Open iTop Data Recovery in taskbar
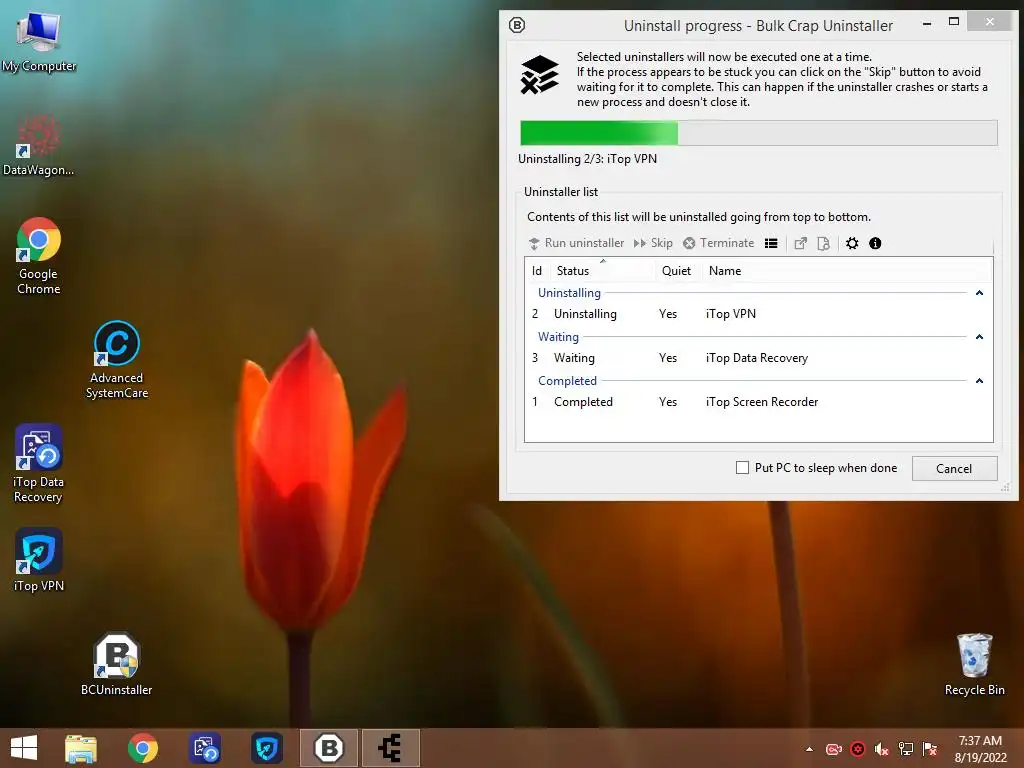The width and height of the screenshot is (1024, 768). [x=205, y=748]
